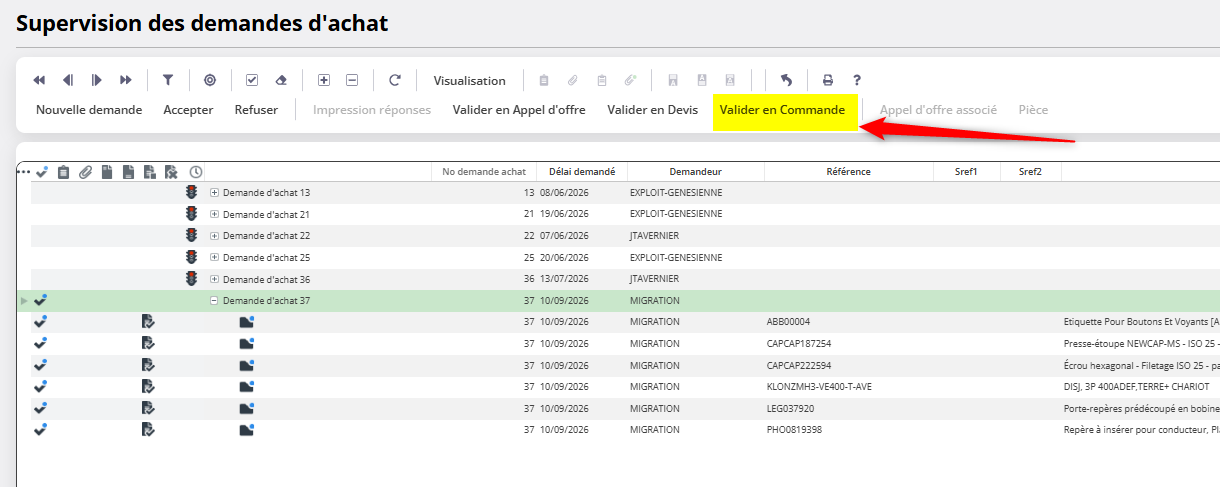Click the undo back-arrow icon
The height and width of the screenshot is (487, 1220).
click(x=786, y=80)
